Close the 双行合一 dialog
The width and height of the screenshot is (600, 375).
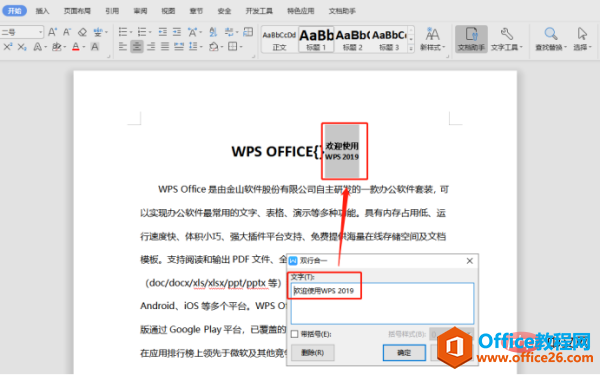[x=470, y=261]
